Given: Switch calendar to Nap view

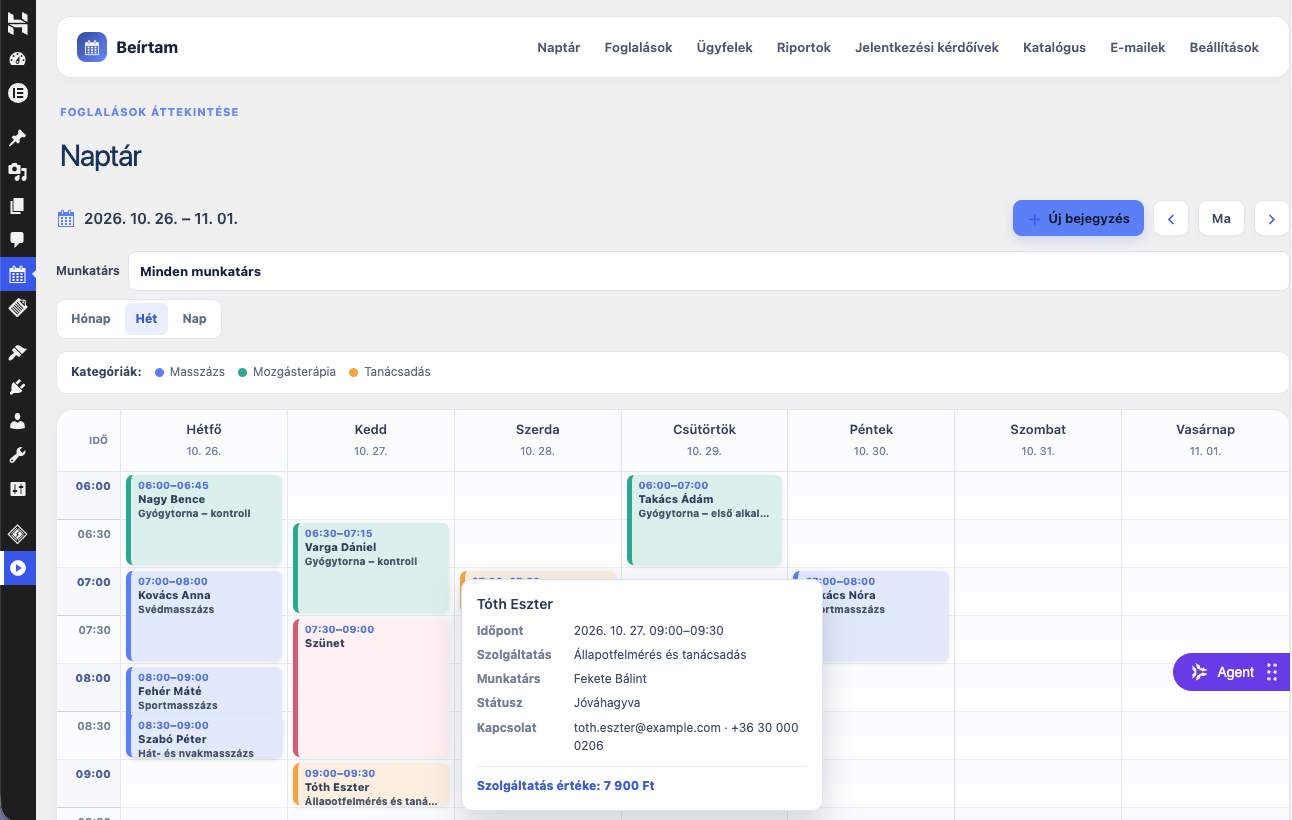Looking at the screenshot, I should 194,319.
